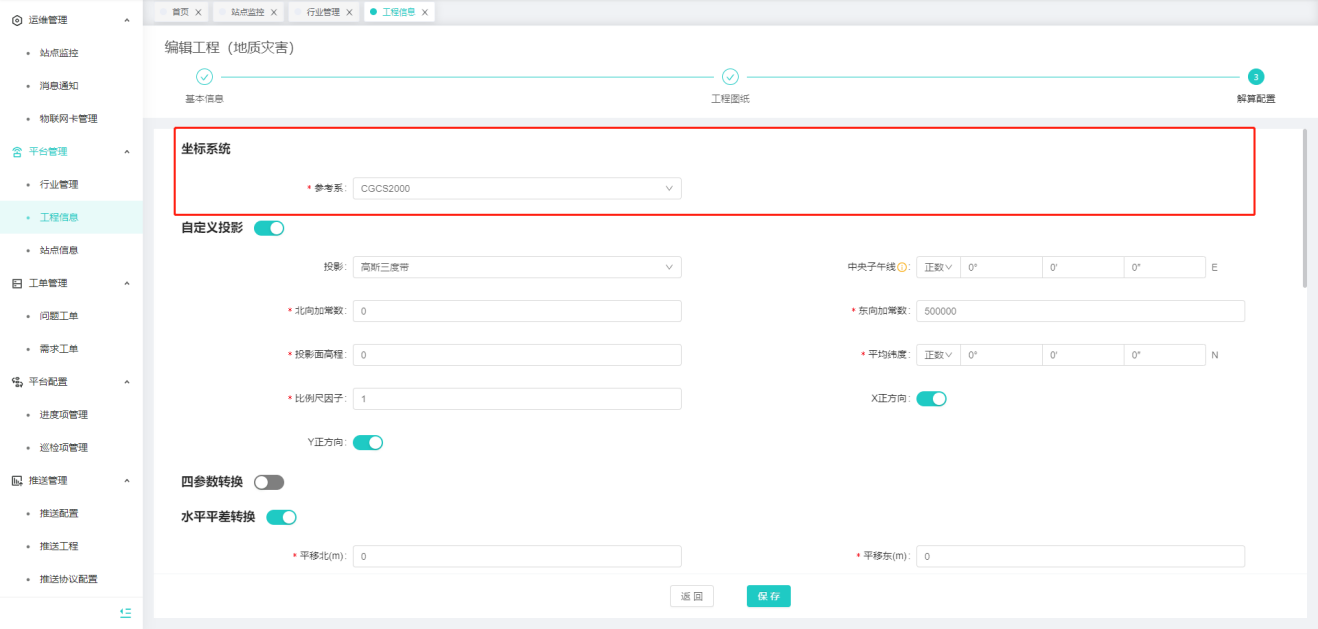Click the 东向加常数 input field
Image resolution: width=1318 pixels, height=629 pixels.
(x=1079, y=311)
